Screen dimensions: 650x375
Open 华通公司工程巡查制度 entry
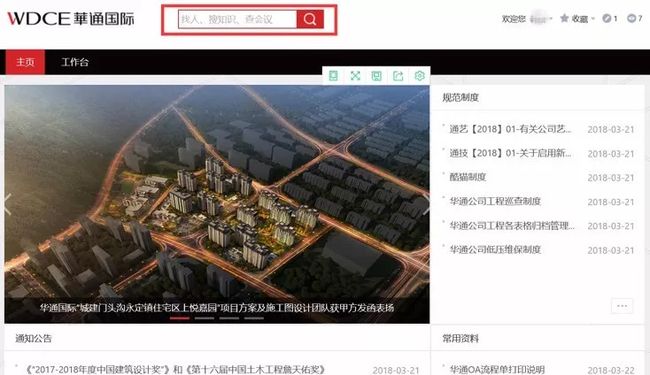pyautogui.click(x=495, y=201)
